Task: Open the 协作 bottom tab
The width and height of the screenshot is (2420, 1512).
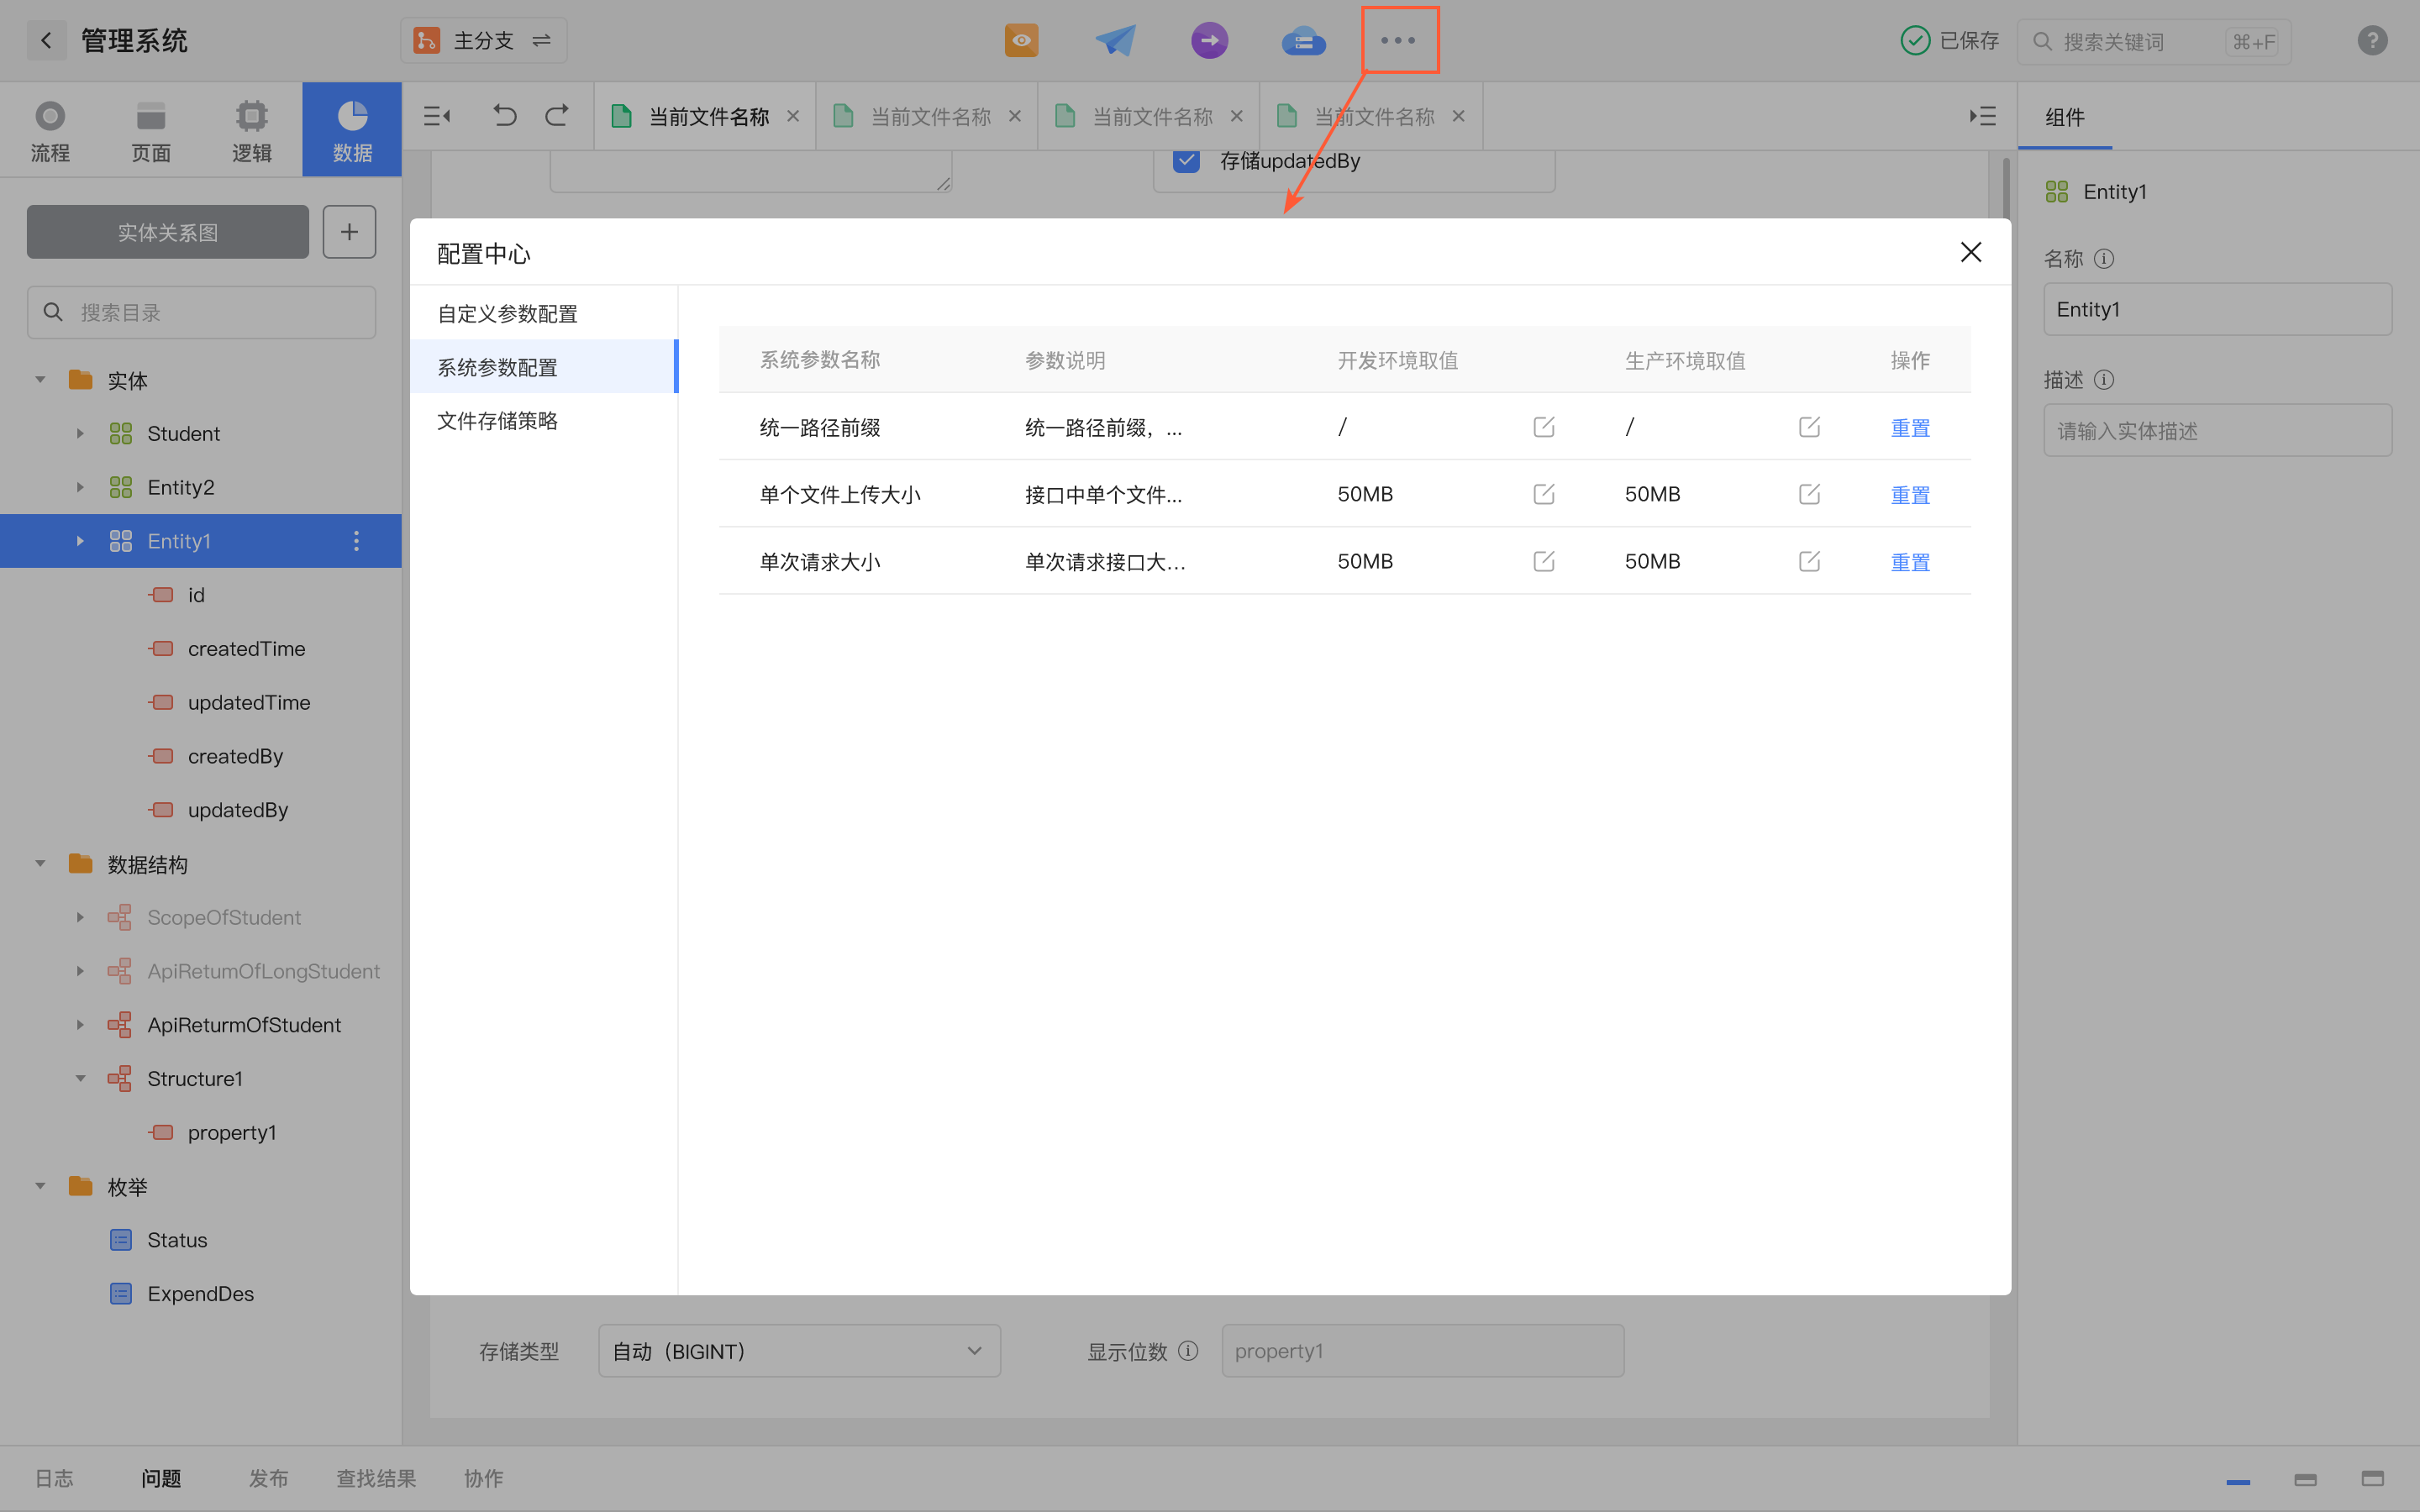Action: [484, 1478]
